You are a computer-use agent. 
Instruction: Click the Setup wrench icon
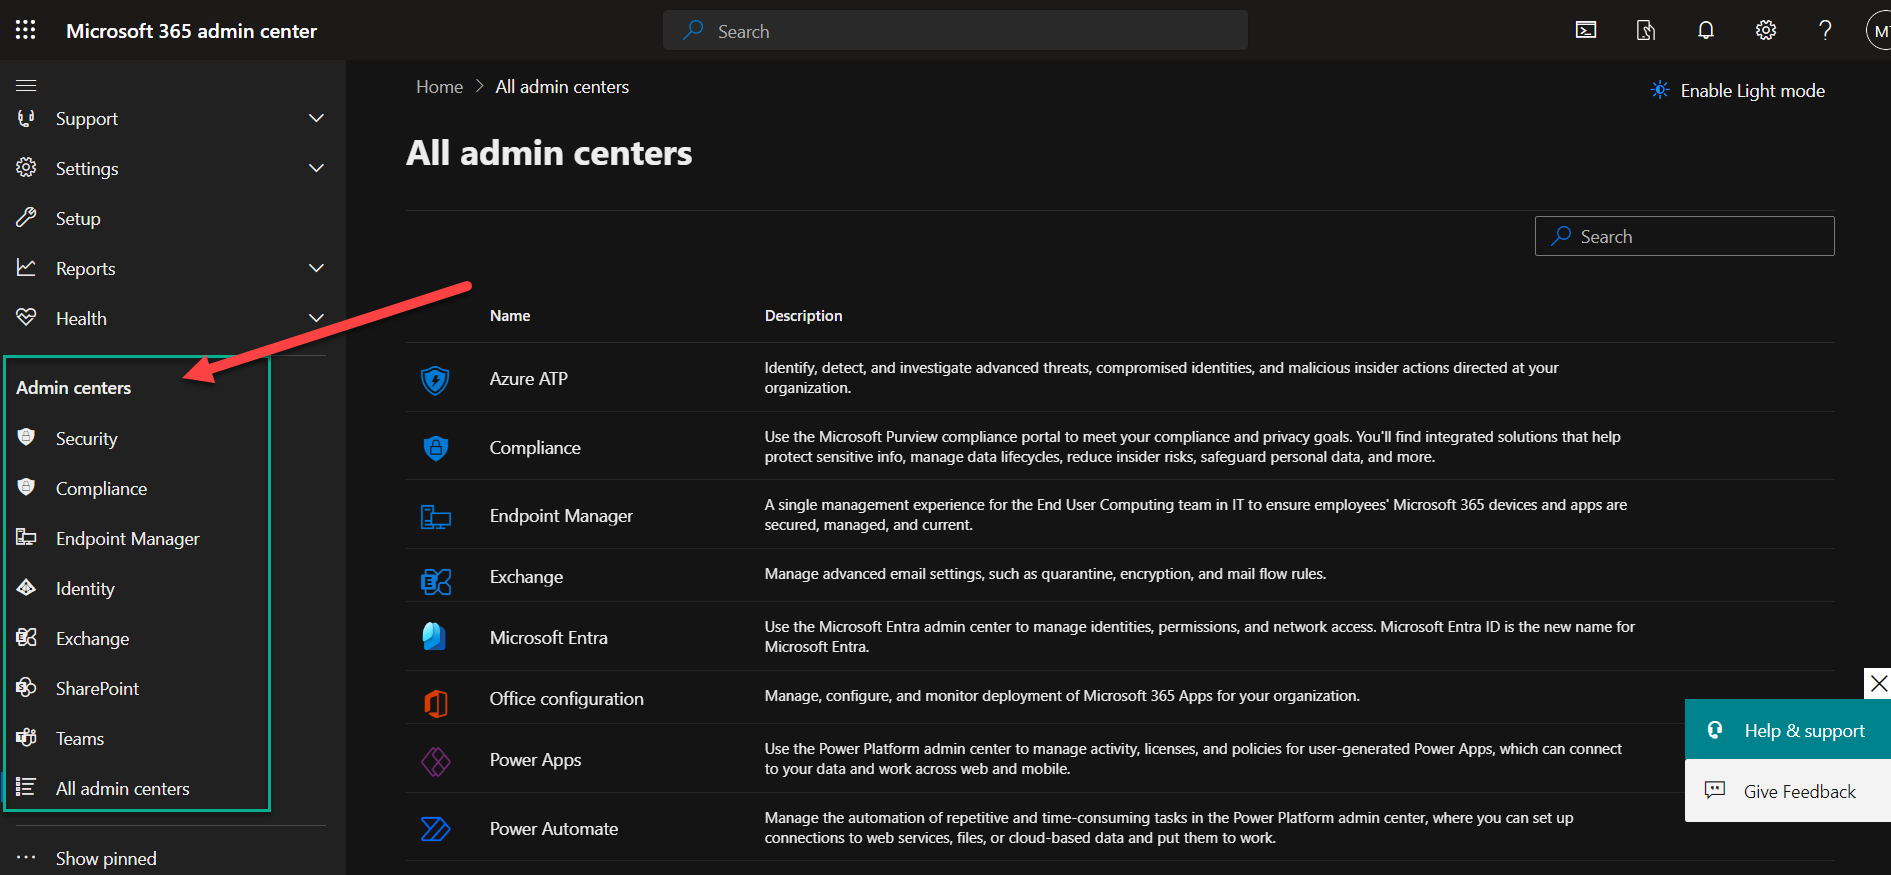click(x=27, y=217)
